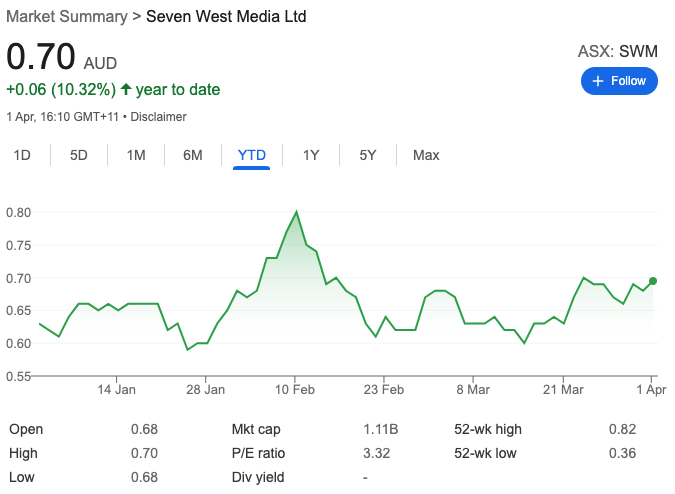Switch to the 5D time range tab

click(79, 155)
